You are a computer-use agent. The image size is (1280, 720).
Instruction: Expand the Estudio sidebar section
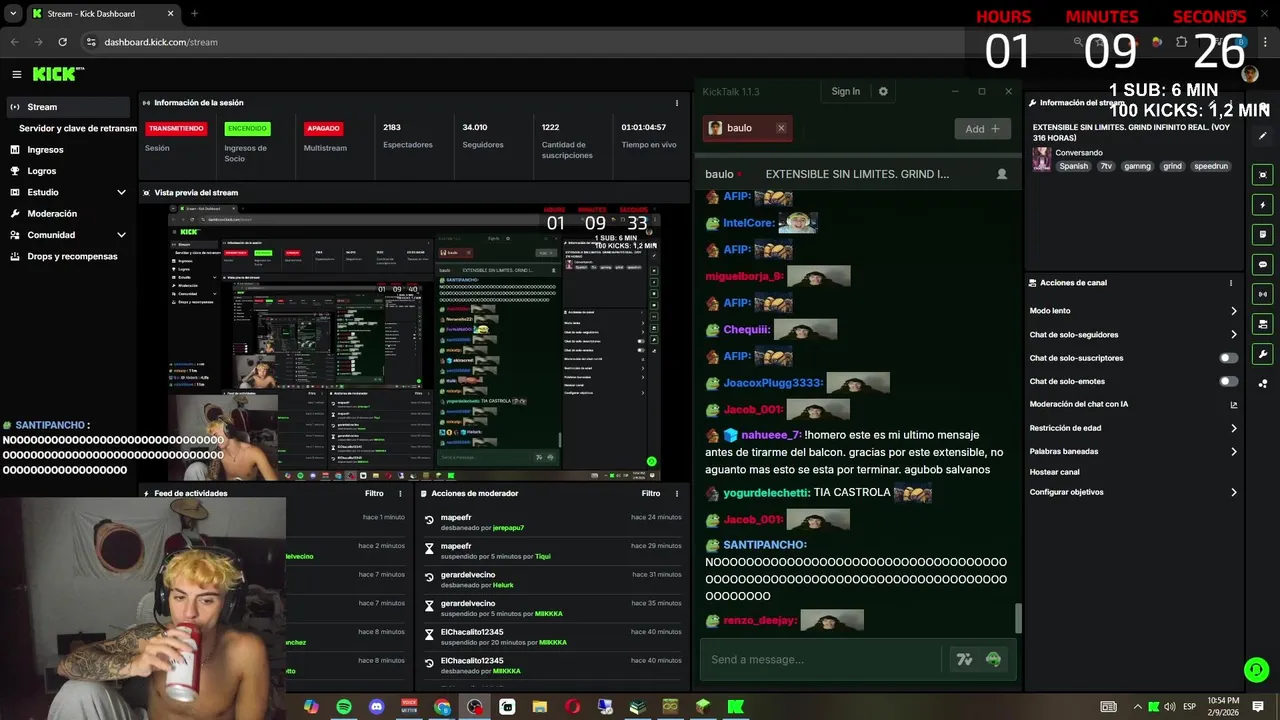point(121,192)
